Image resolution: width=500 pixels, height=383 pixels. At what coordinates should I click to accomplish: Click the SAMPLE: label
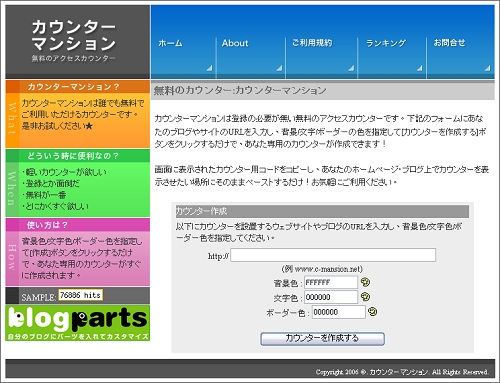[39, 297]
